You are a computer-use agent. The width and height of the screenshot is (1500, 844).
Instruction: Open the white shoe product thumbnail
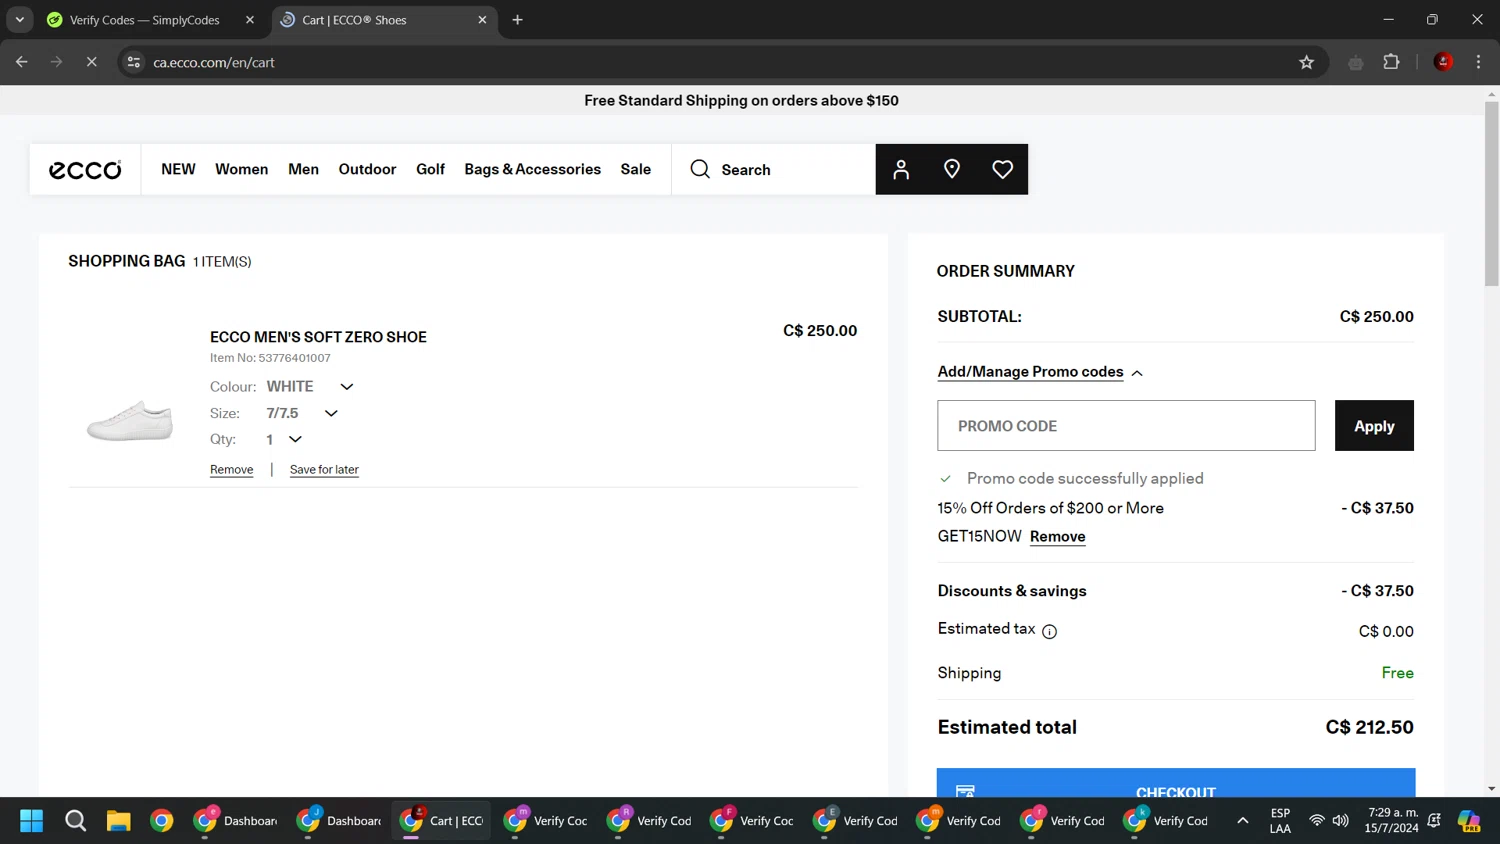130,420
